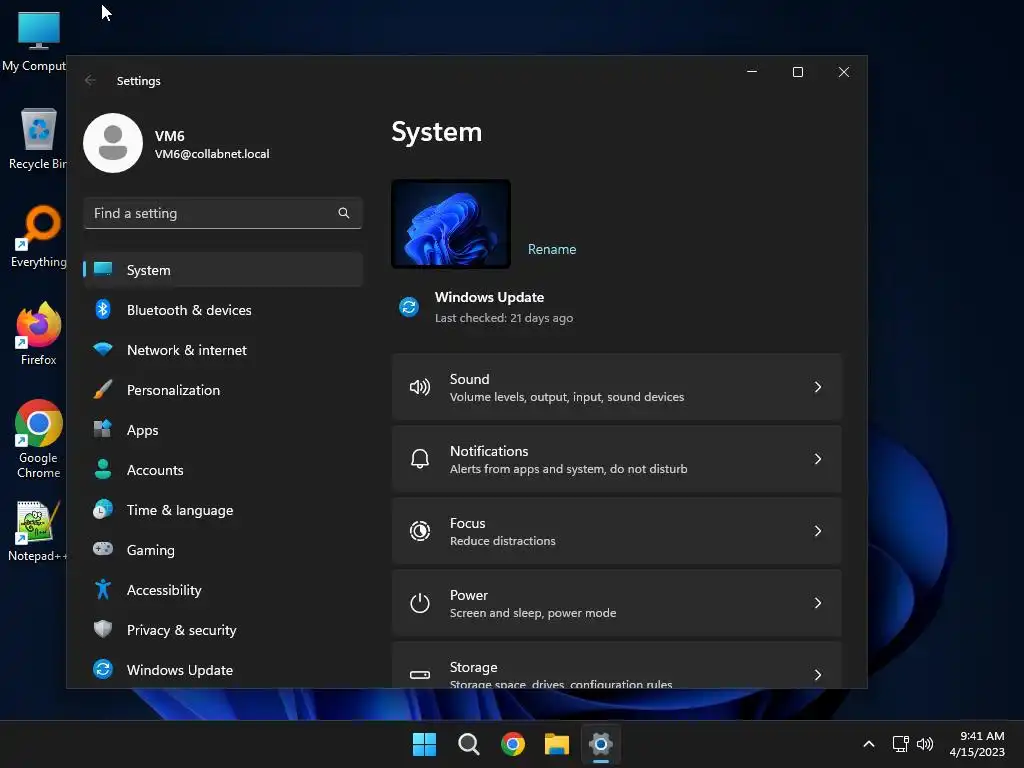The image size is (1024, 768).
Task: Expand the Storage settings chevron
Action: (x=818, y=675)
